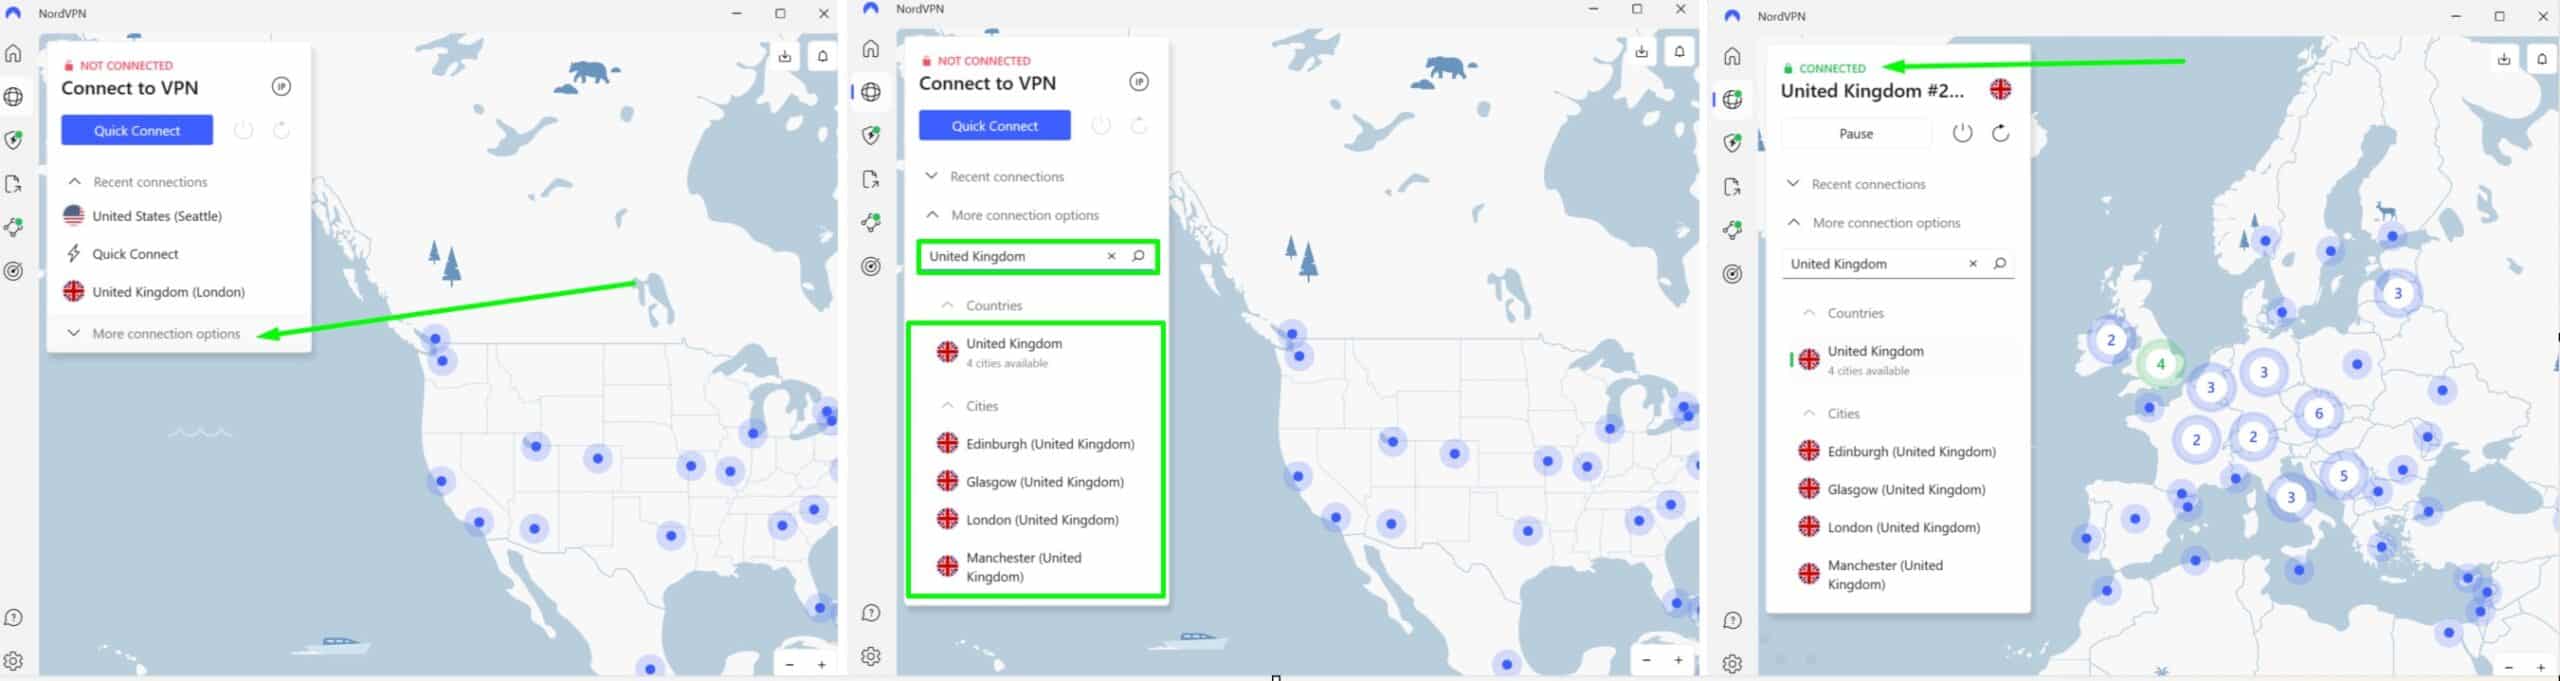Image resolution: width=2560 pixels, height=681 pixels.
Task: Open help icon in left window sidebar
Action: point(14,618)
